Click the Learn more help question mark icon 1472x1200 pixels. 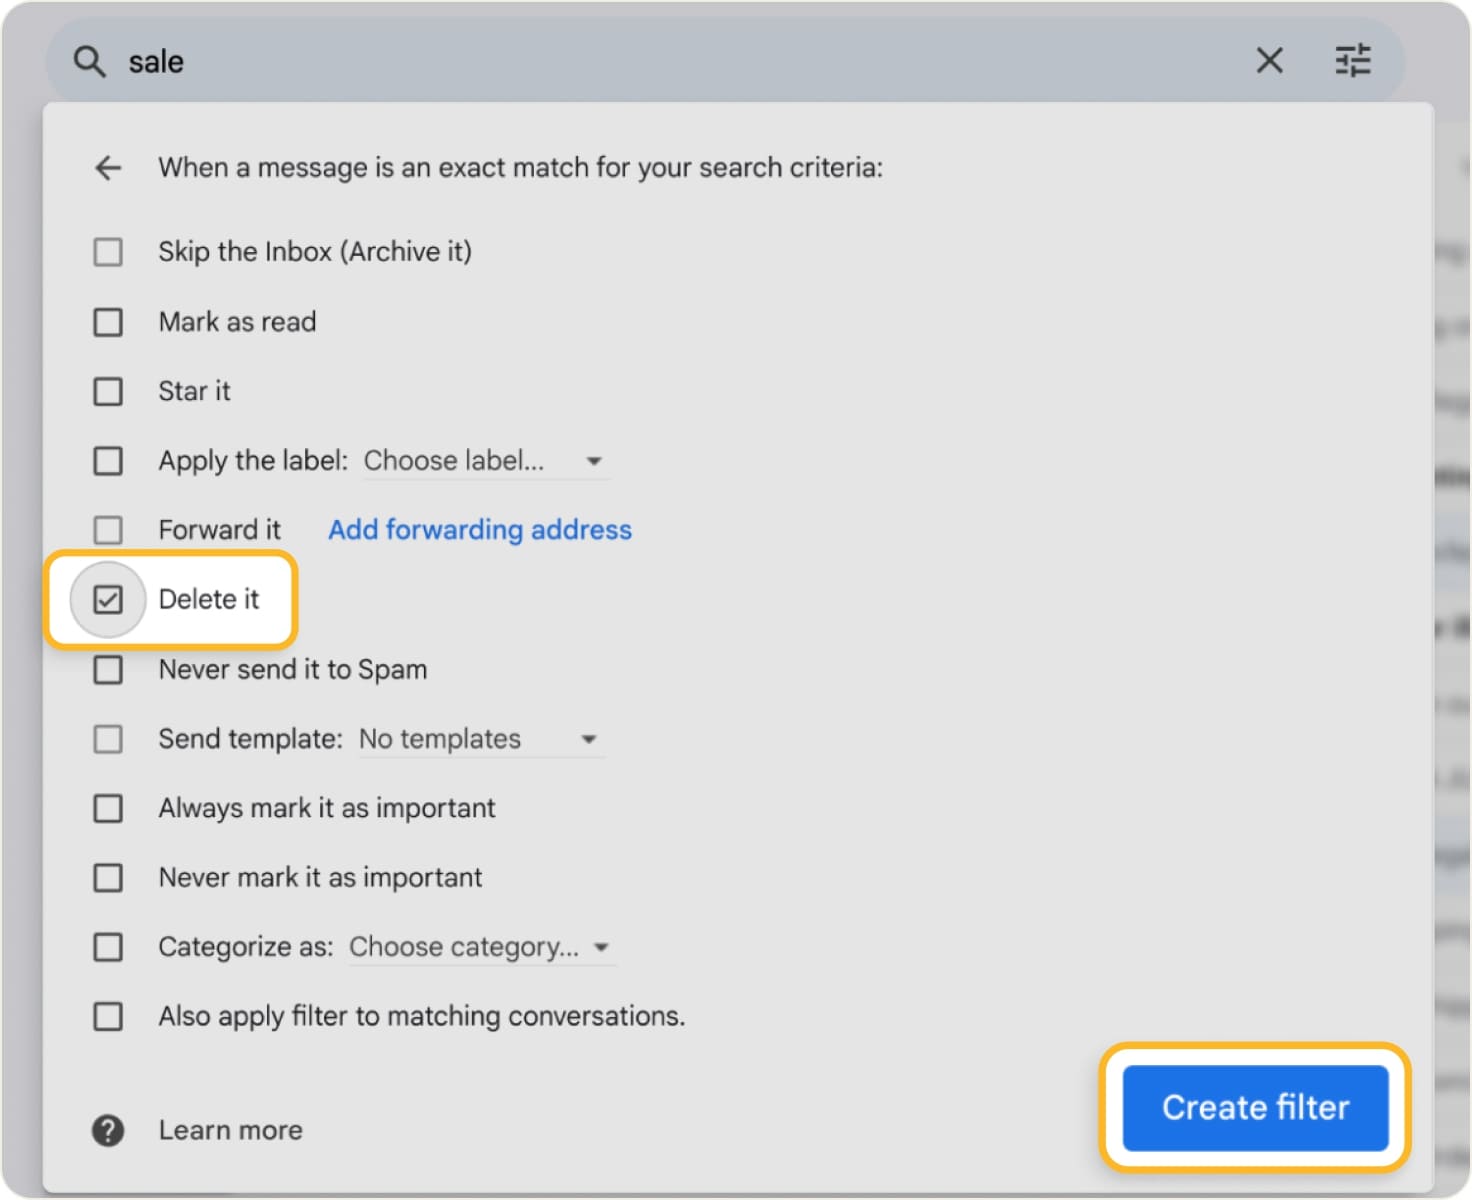point(107,1130)
